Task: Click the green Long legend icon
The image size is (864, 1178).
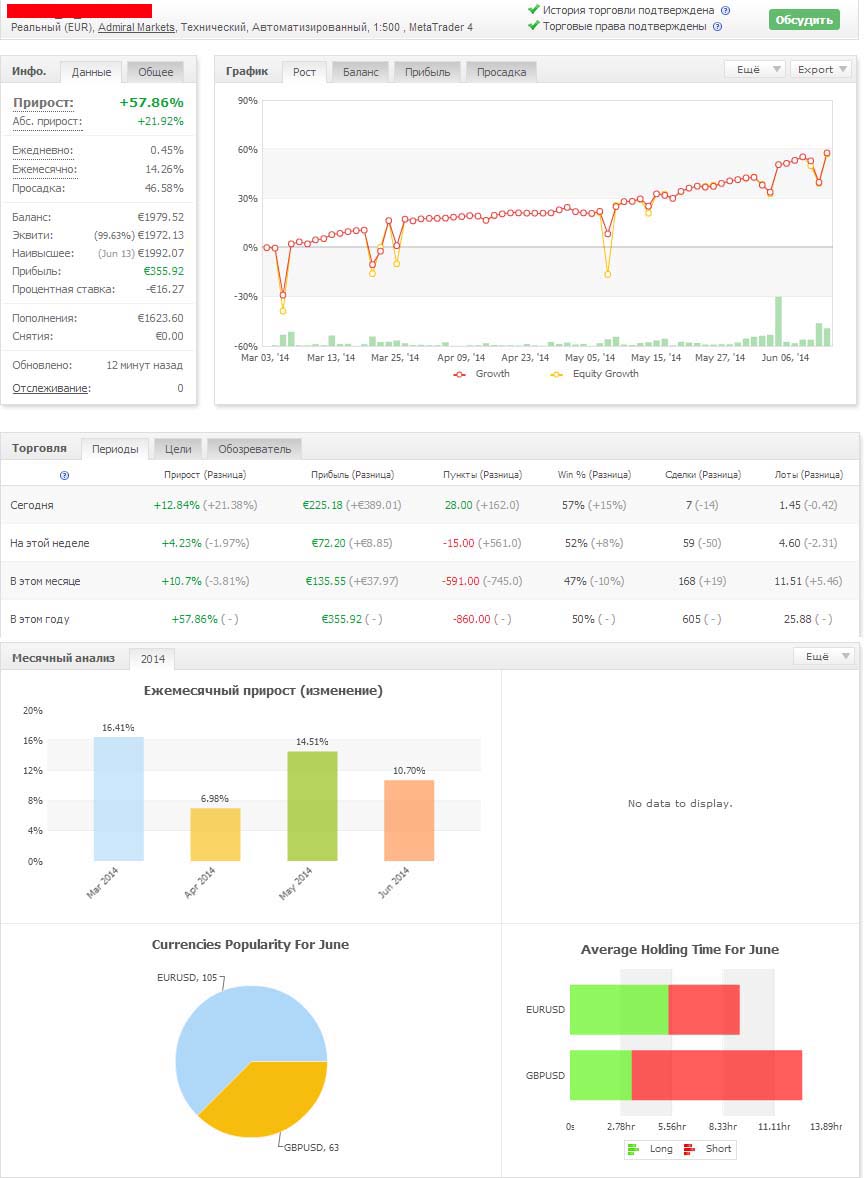Action: tap(633, 1149)
